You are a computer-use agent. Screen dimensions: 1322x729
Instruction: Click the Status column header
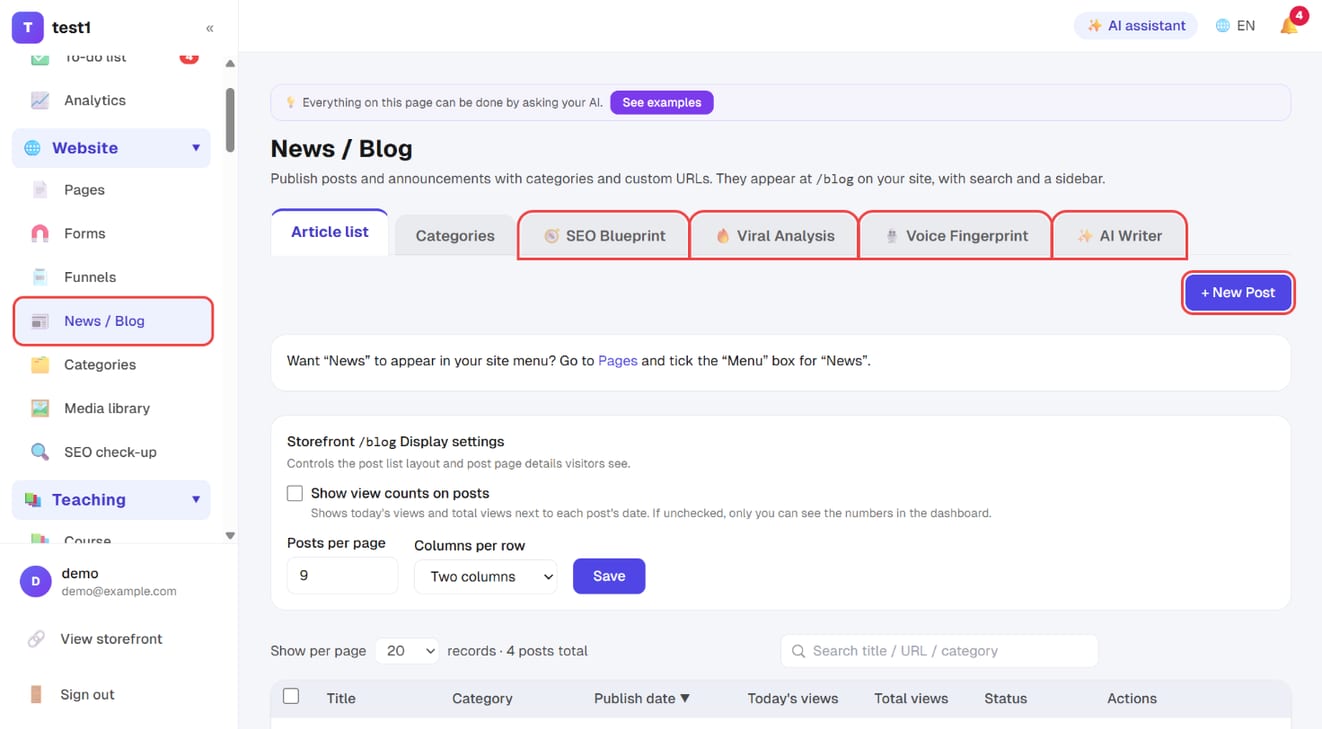click(x=1005, y=698)
